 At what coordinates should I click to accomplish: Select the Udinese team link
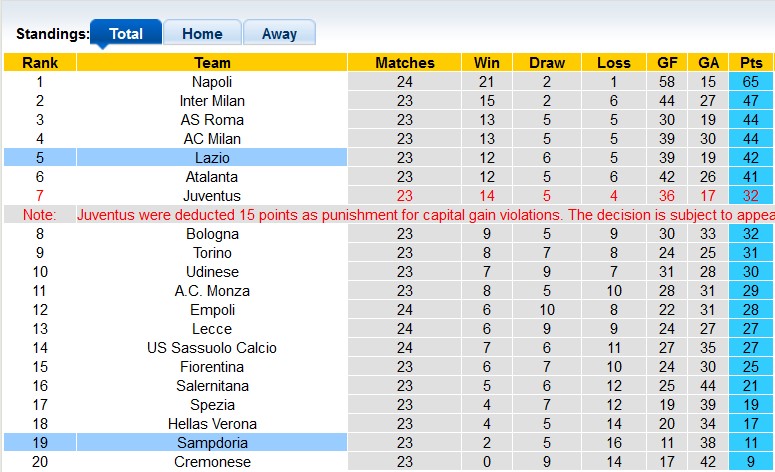(212, 272)
